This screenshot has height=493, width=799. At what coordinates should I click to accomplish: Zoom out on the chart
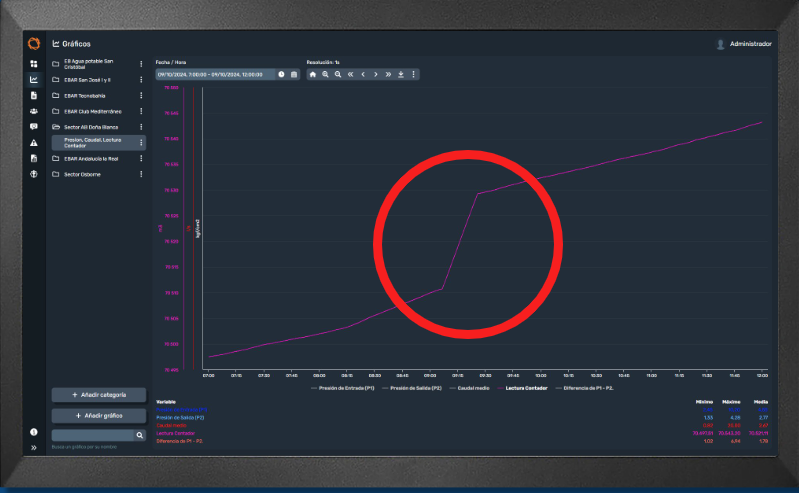[338, 74]
